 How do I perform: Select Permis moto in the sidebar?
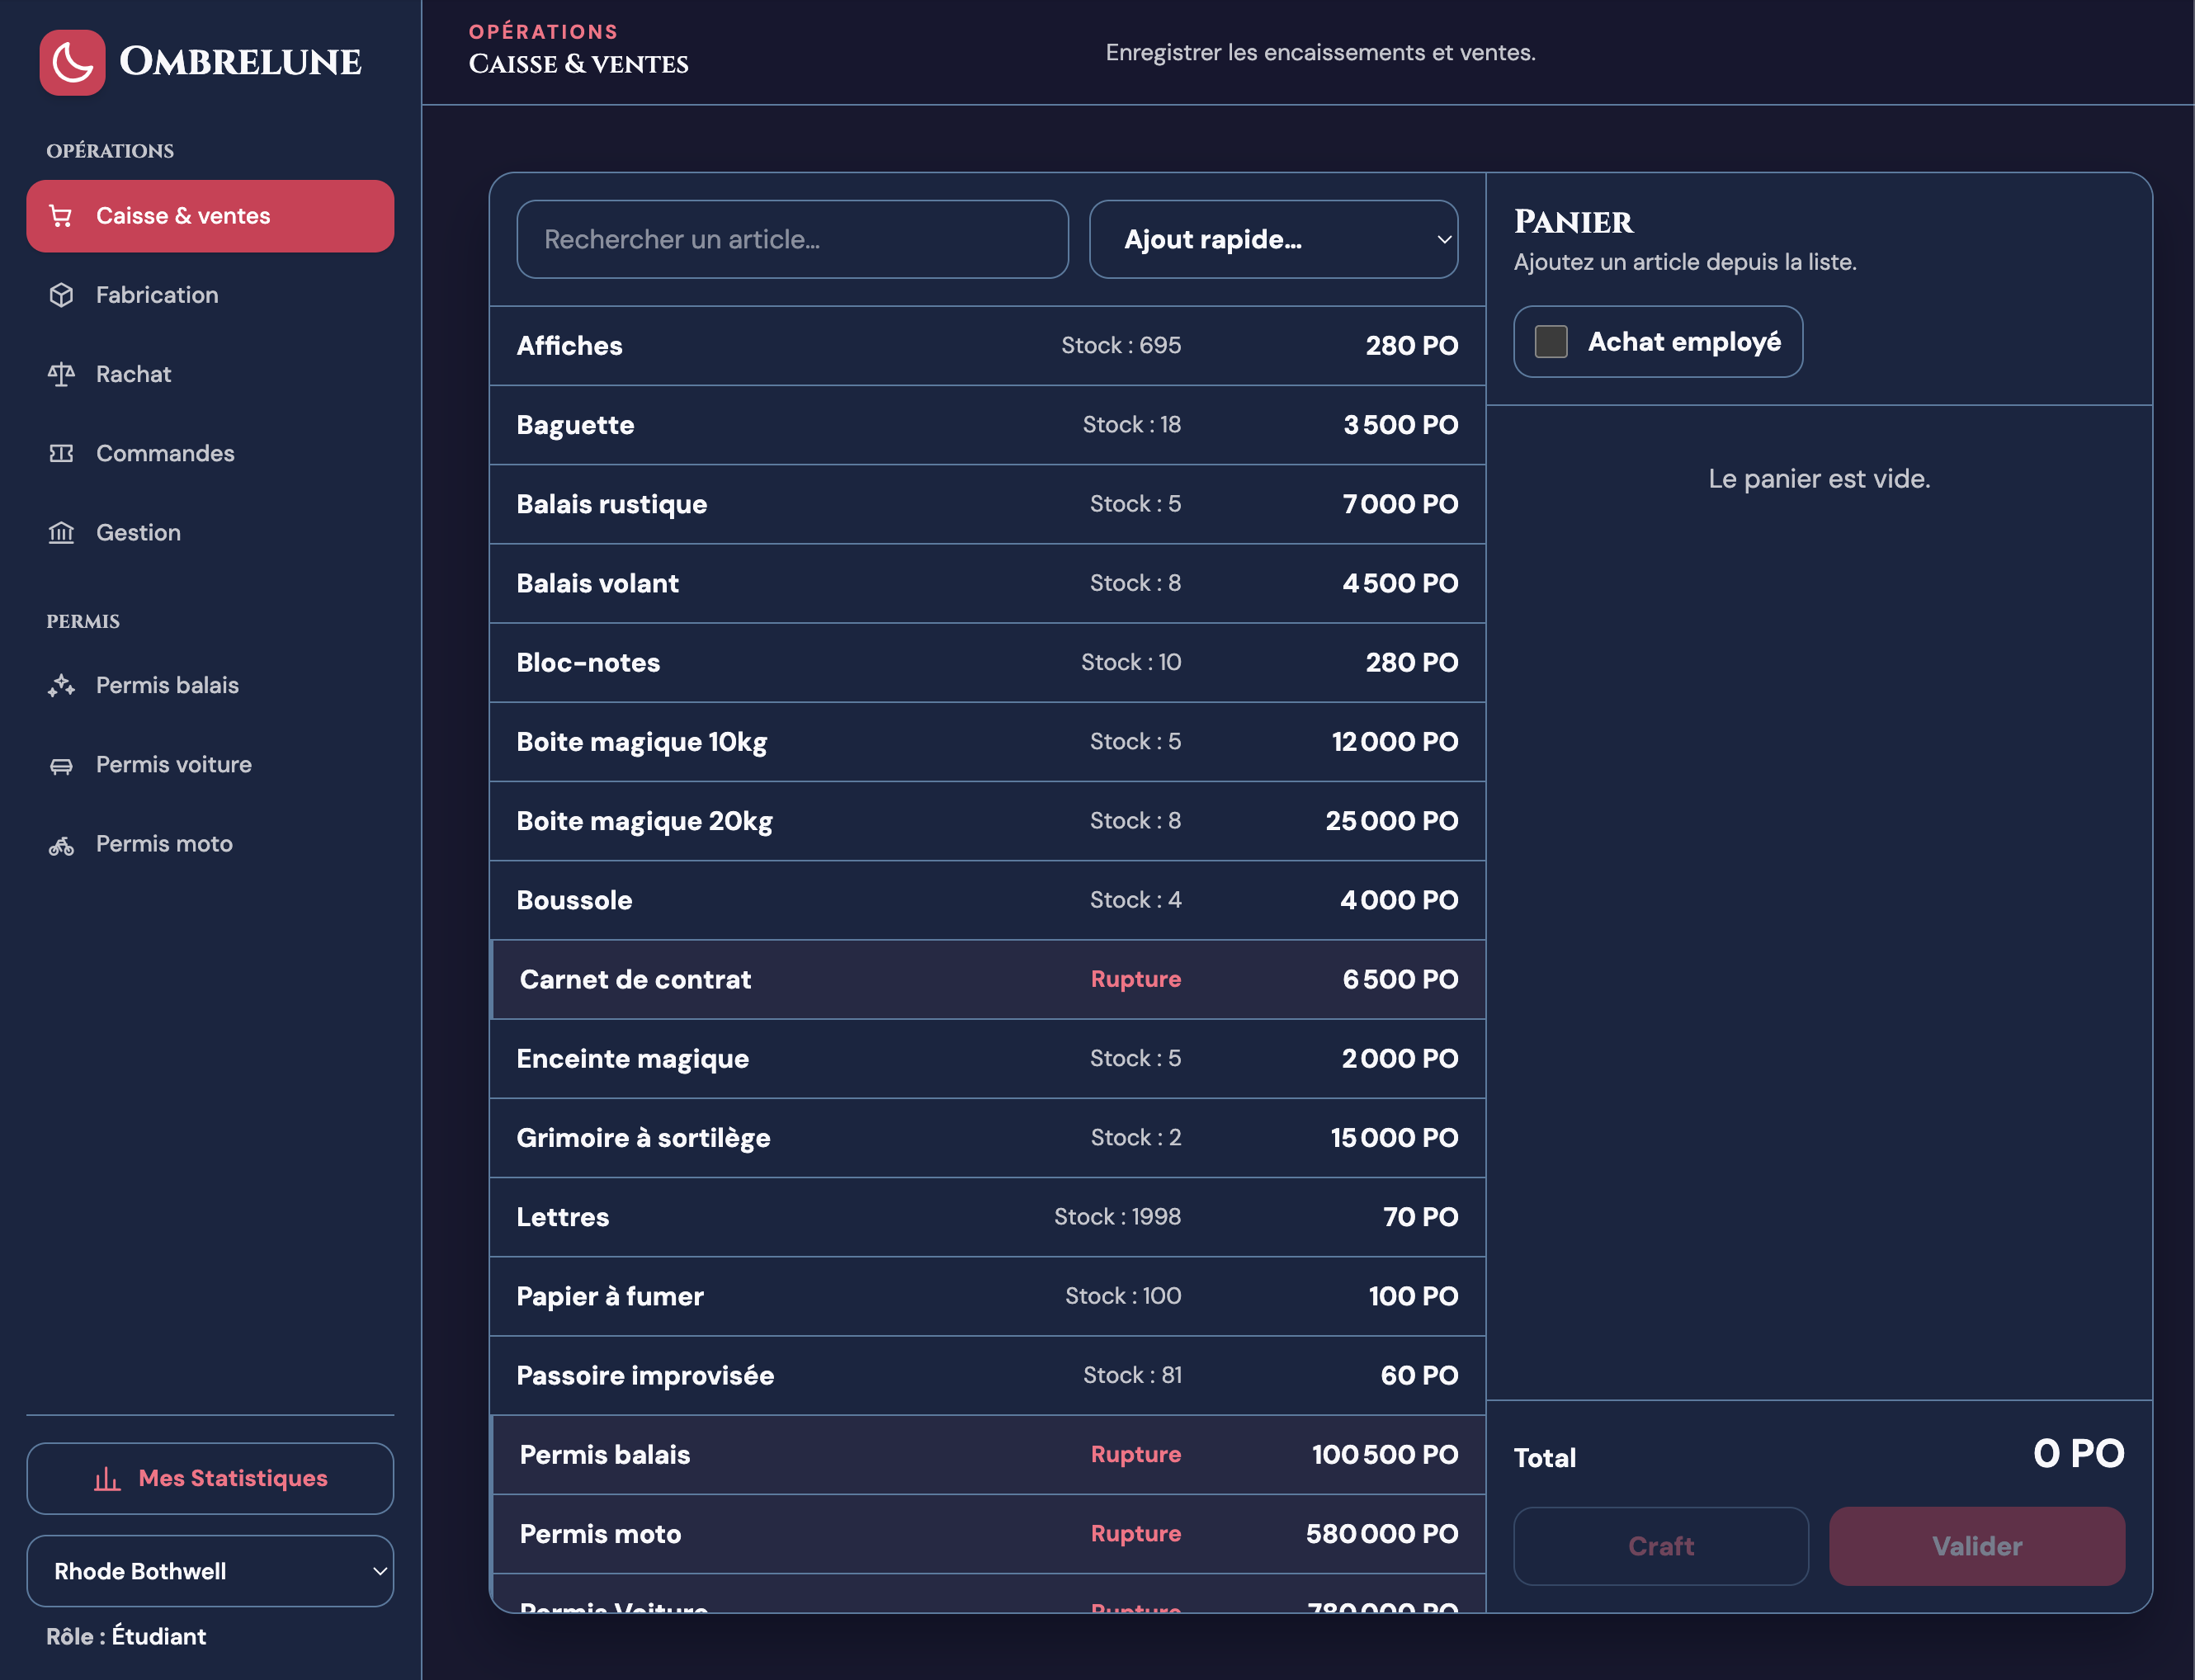click(x=210, y=844)
